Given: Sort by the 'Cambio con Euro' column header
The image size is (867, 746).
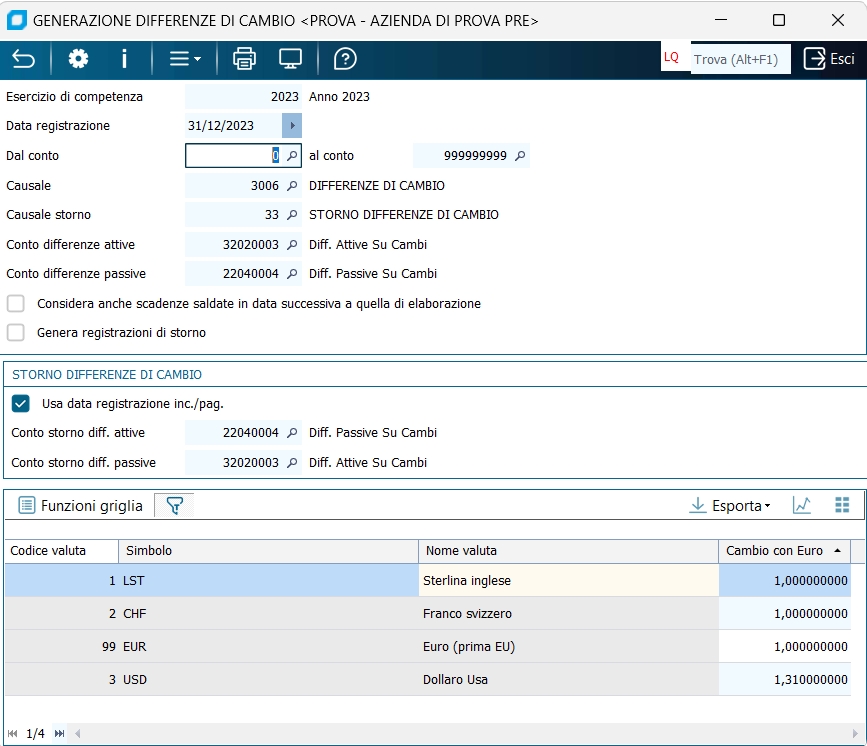Looking at the screenshot, I should click(x=775, y=551).
